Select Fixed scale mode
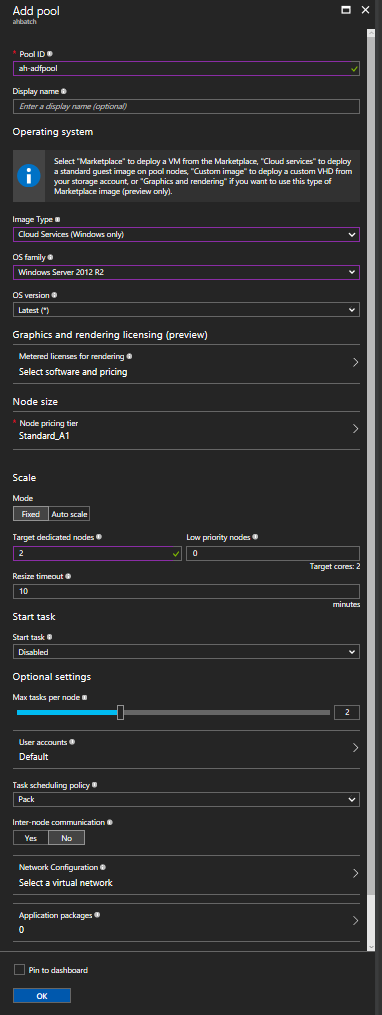Viewport: 382px width, 1015px height. coord(30,515)
